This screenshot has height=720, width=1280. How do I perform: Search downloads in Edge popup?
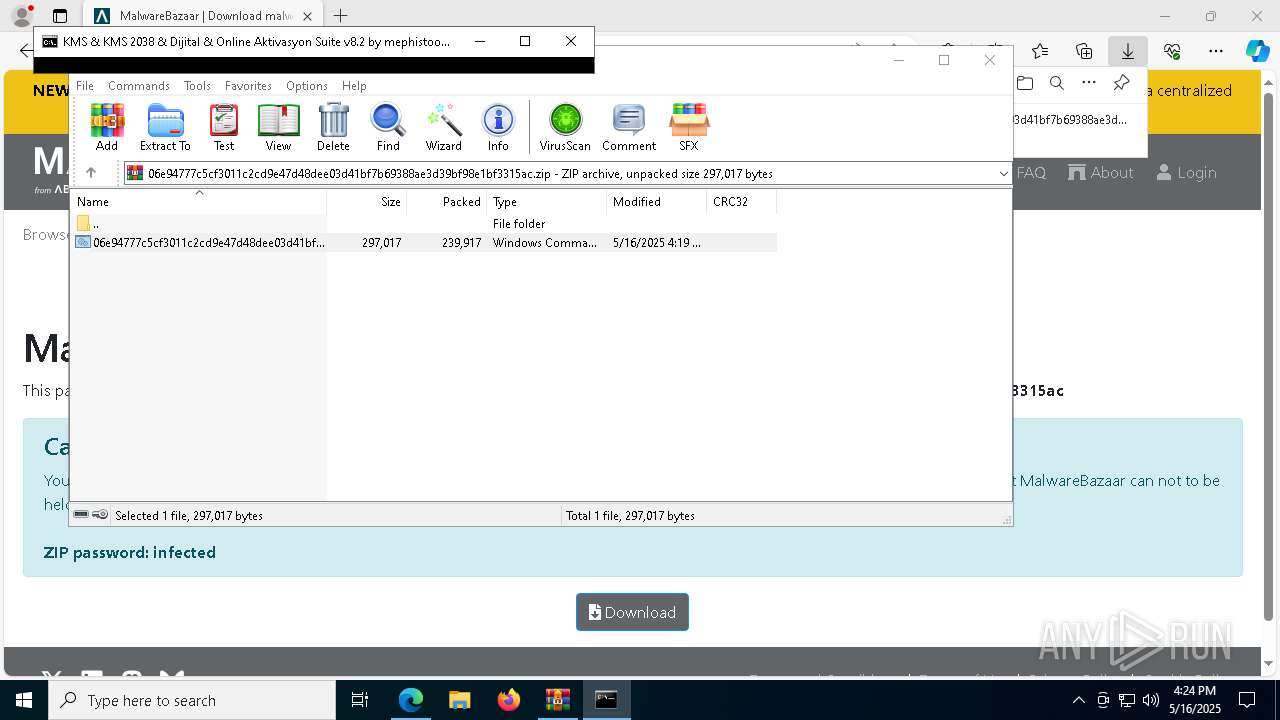tap(1057, 83)
